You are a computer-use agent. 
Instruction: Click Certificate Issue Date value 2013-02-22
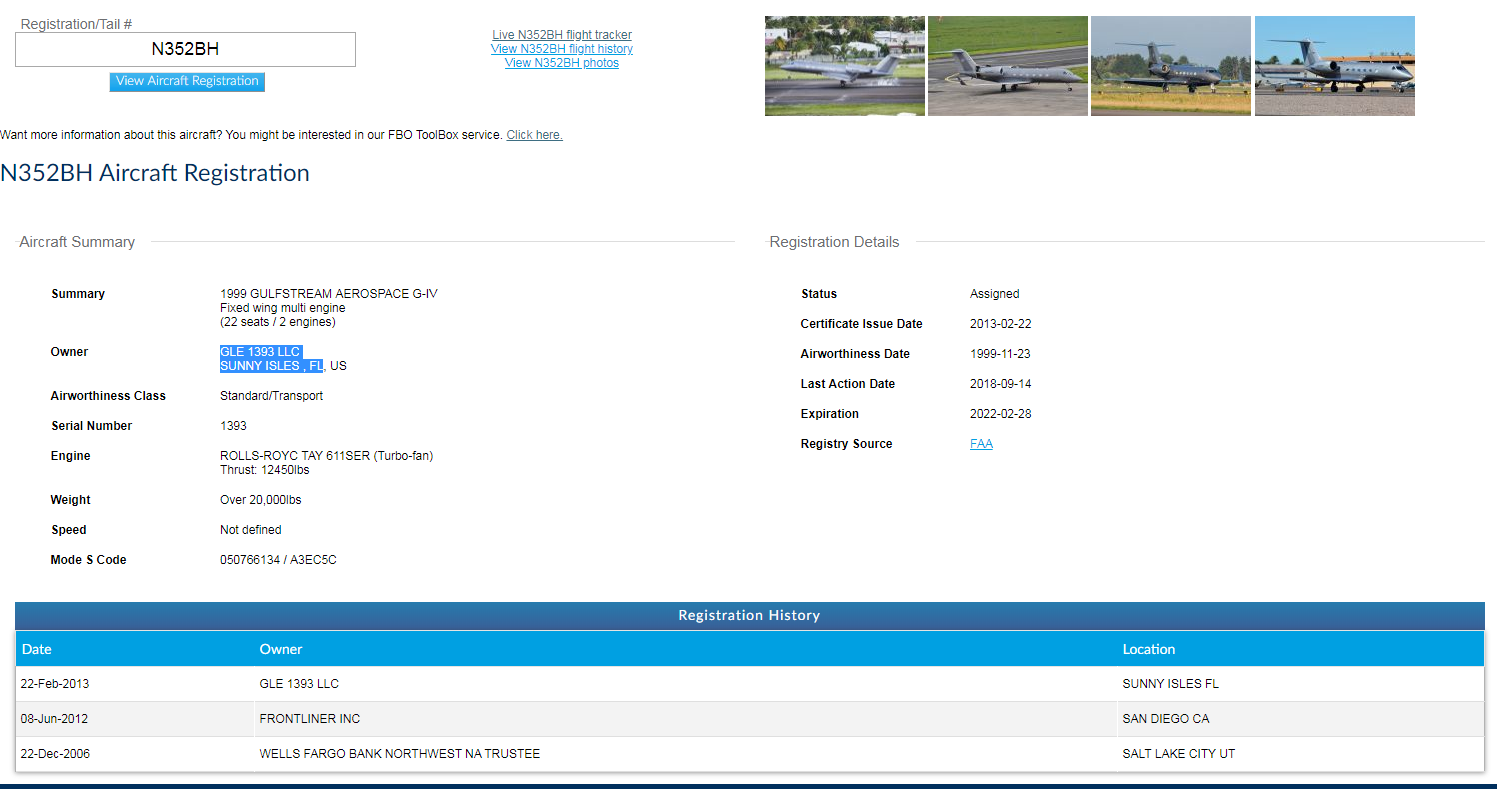click(x=1000, y=324)
